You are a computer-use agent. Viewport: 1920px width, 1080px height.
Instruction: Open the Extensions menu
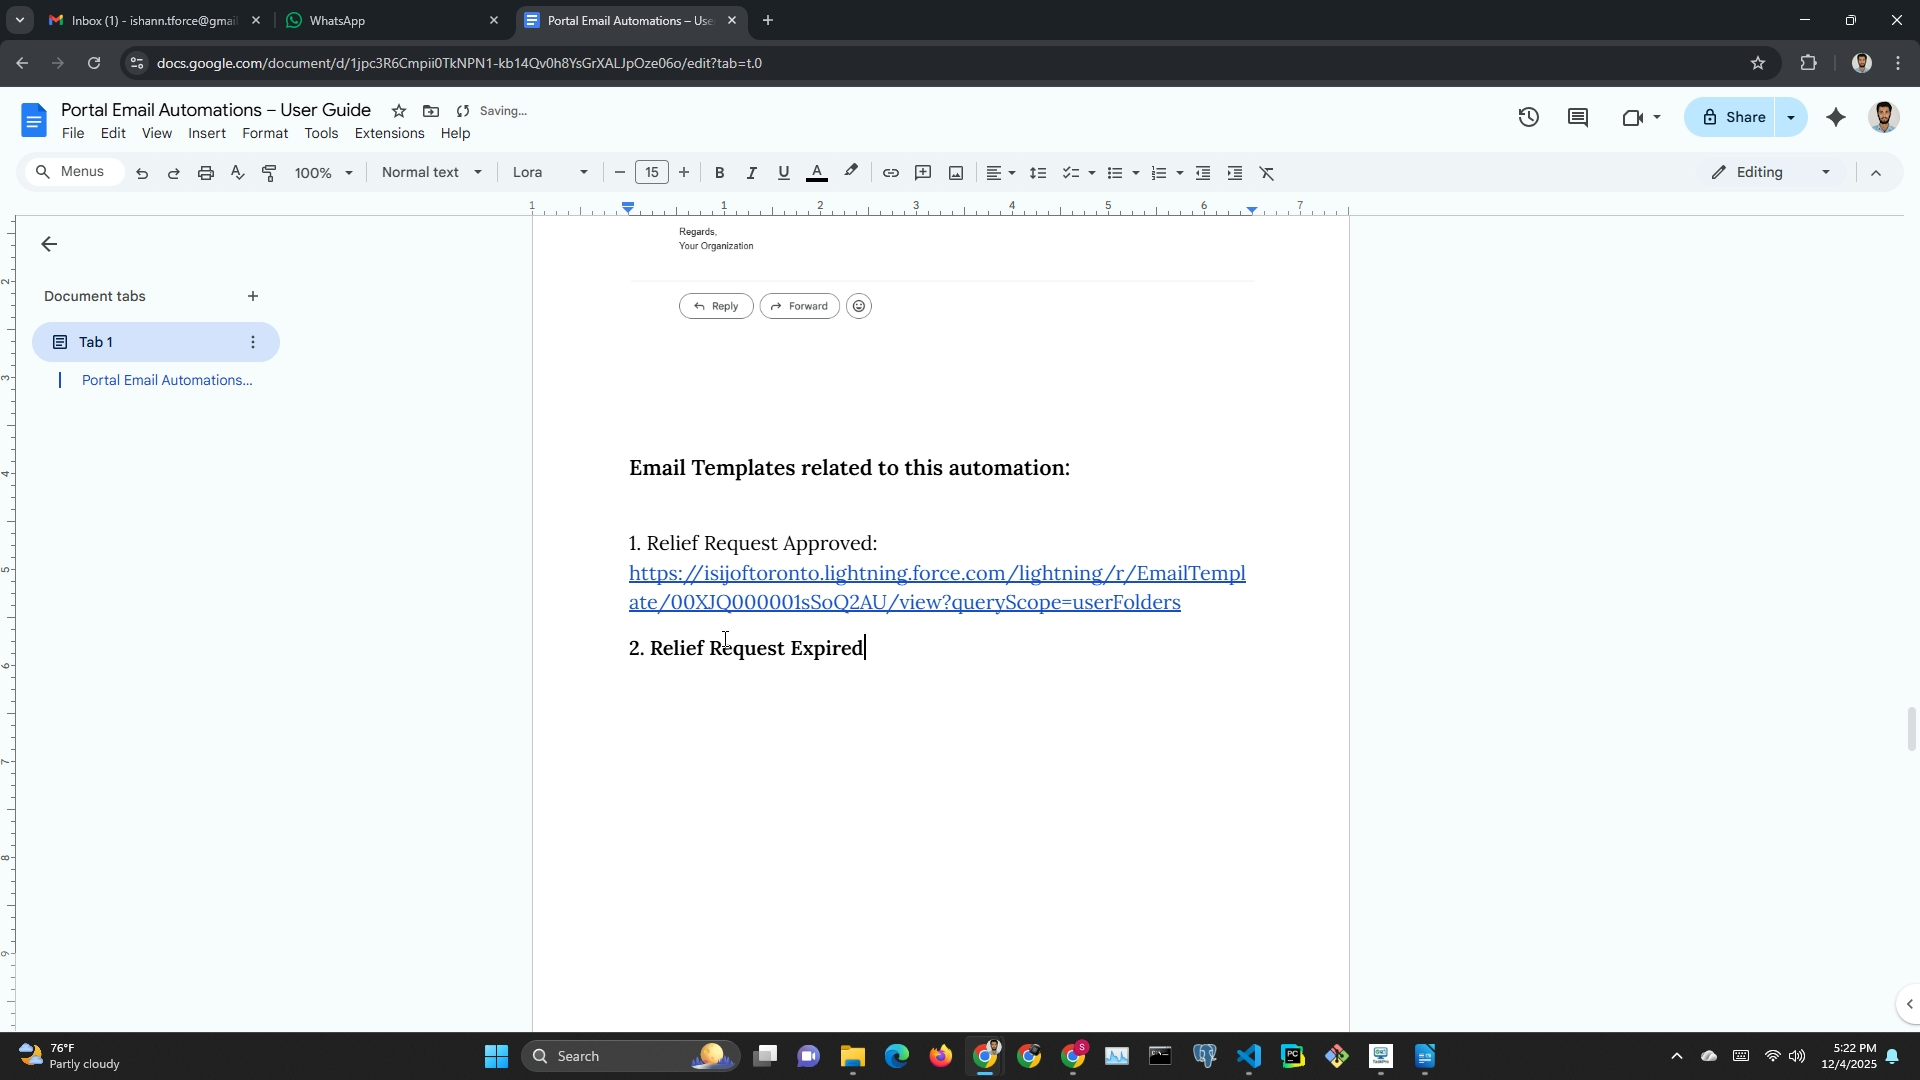[389, 133]
